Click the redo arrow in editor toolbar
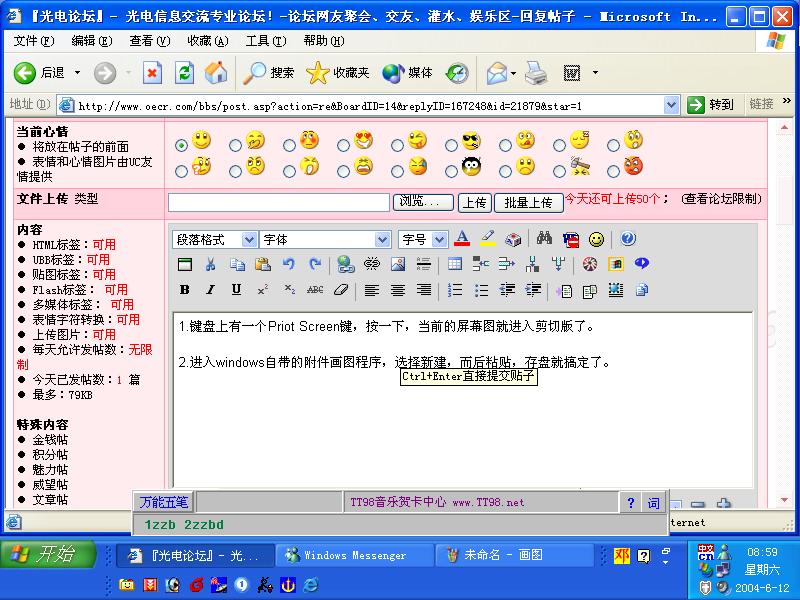Image resolution: width=800 pixels, height=600 pixels. 315,264
